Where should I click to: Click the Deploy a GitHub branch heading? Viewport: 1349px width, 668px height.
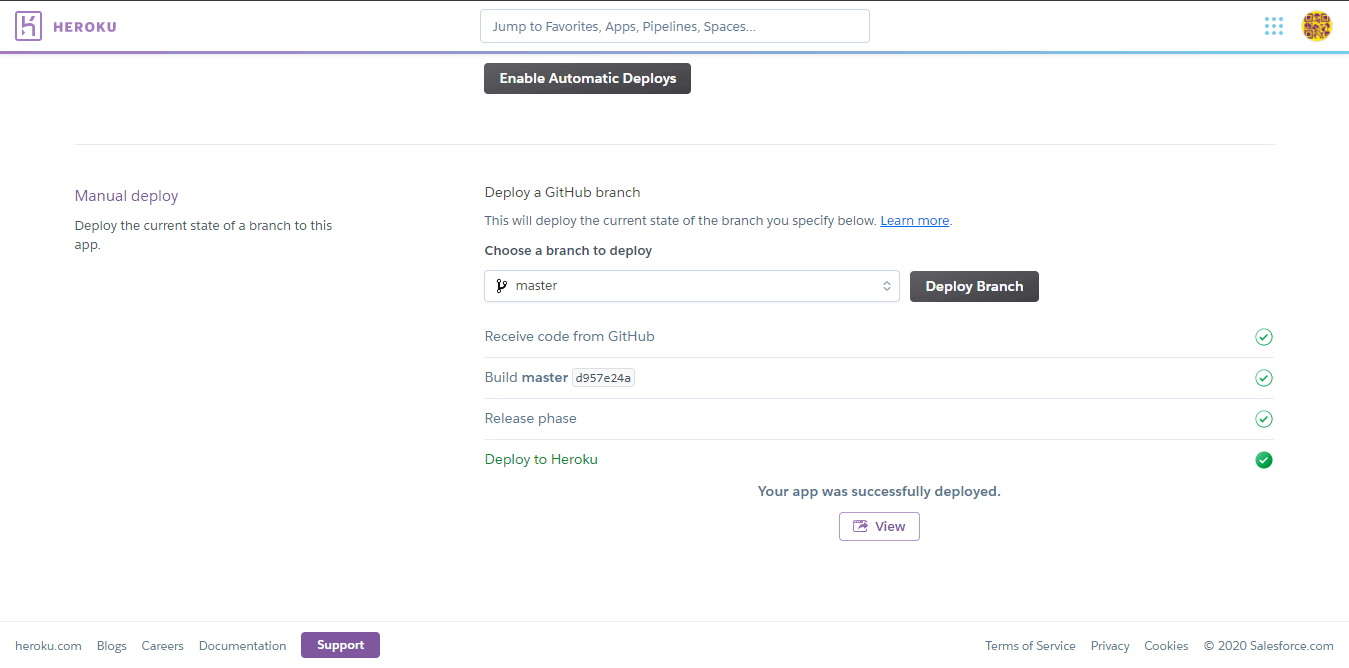562,192
